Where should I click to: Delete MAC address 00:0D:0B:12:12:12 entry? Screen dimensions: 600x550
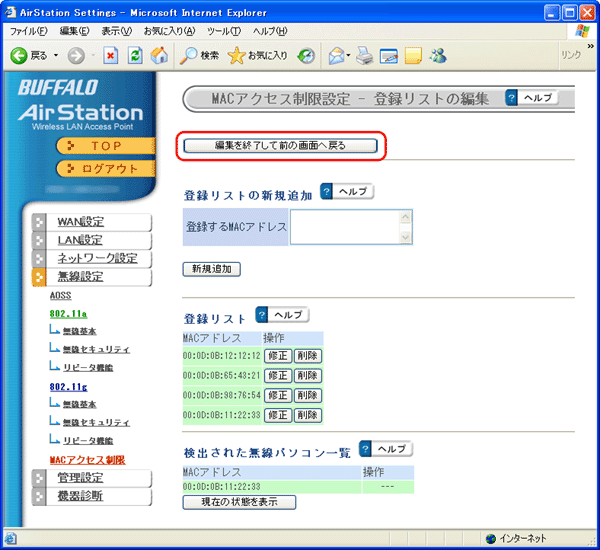point(308,356)
